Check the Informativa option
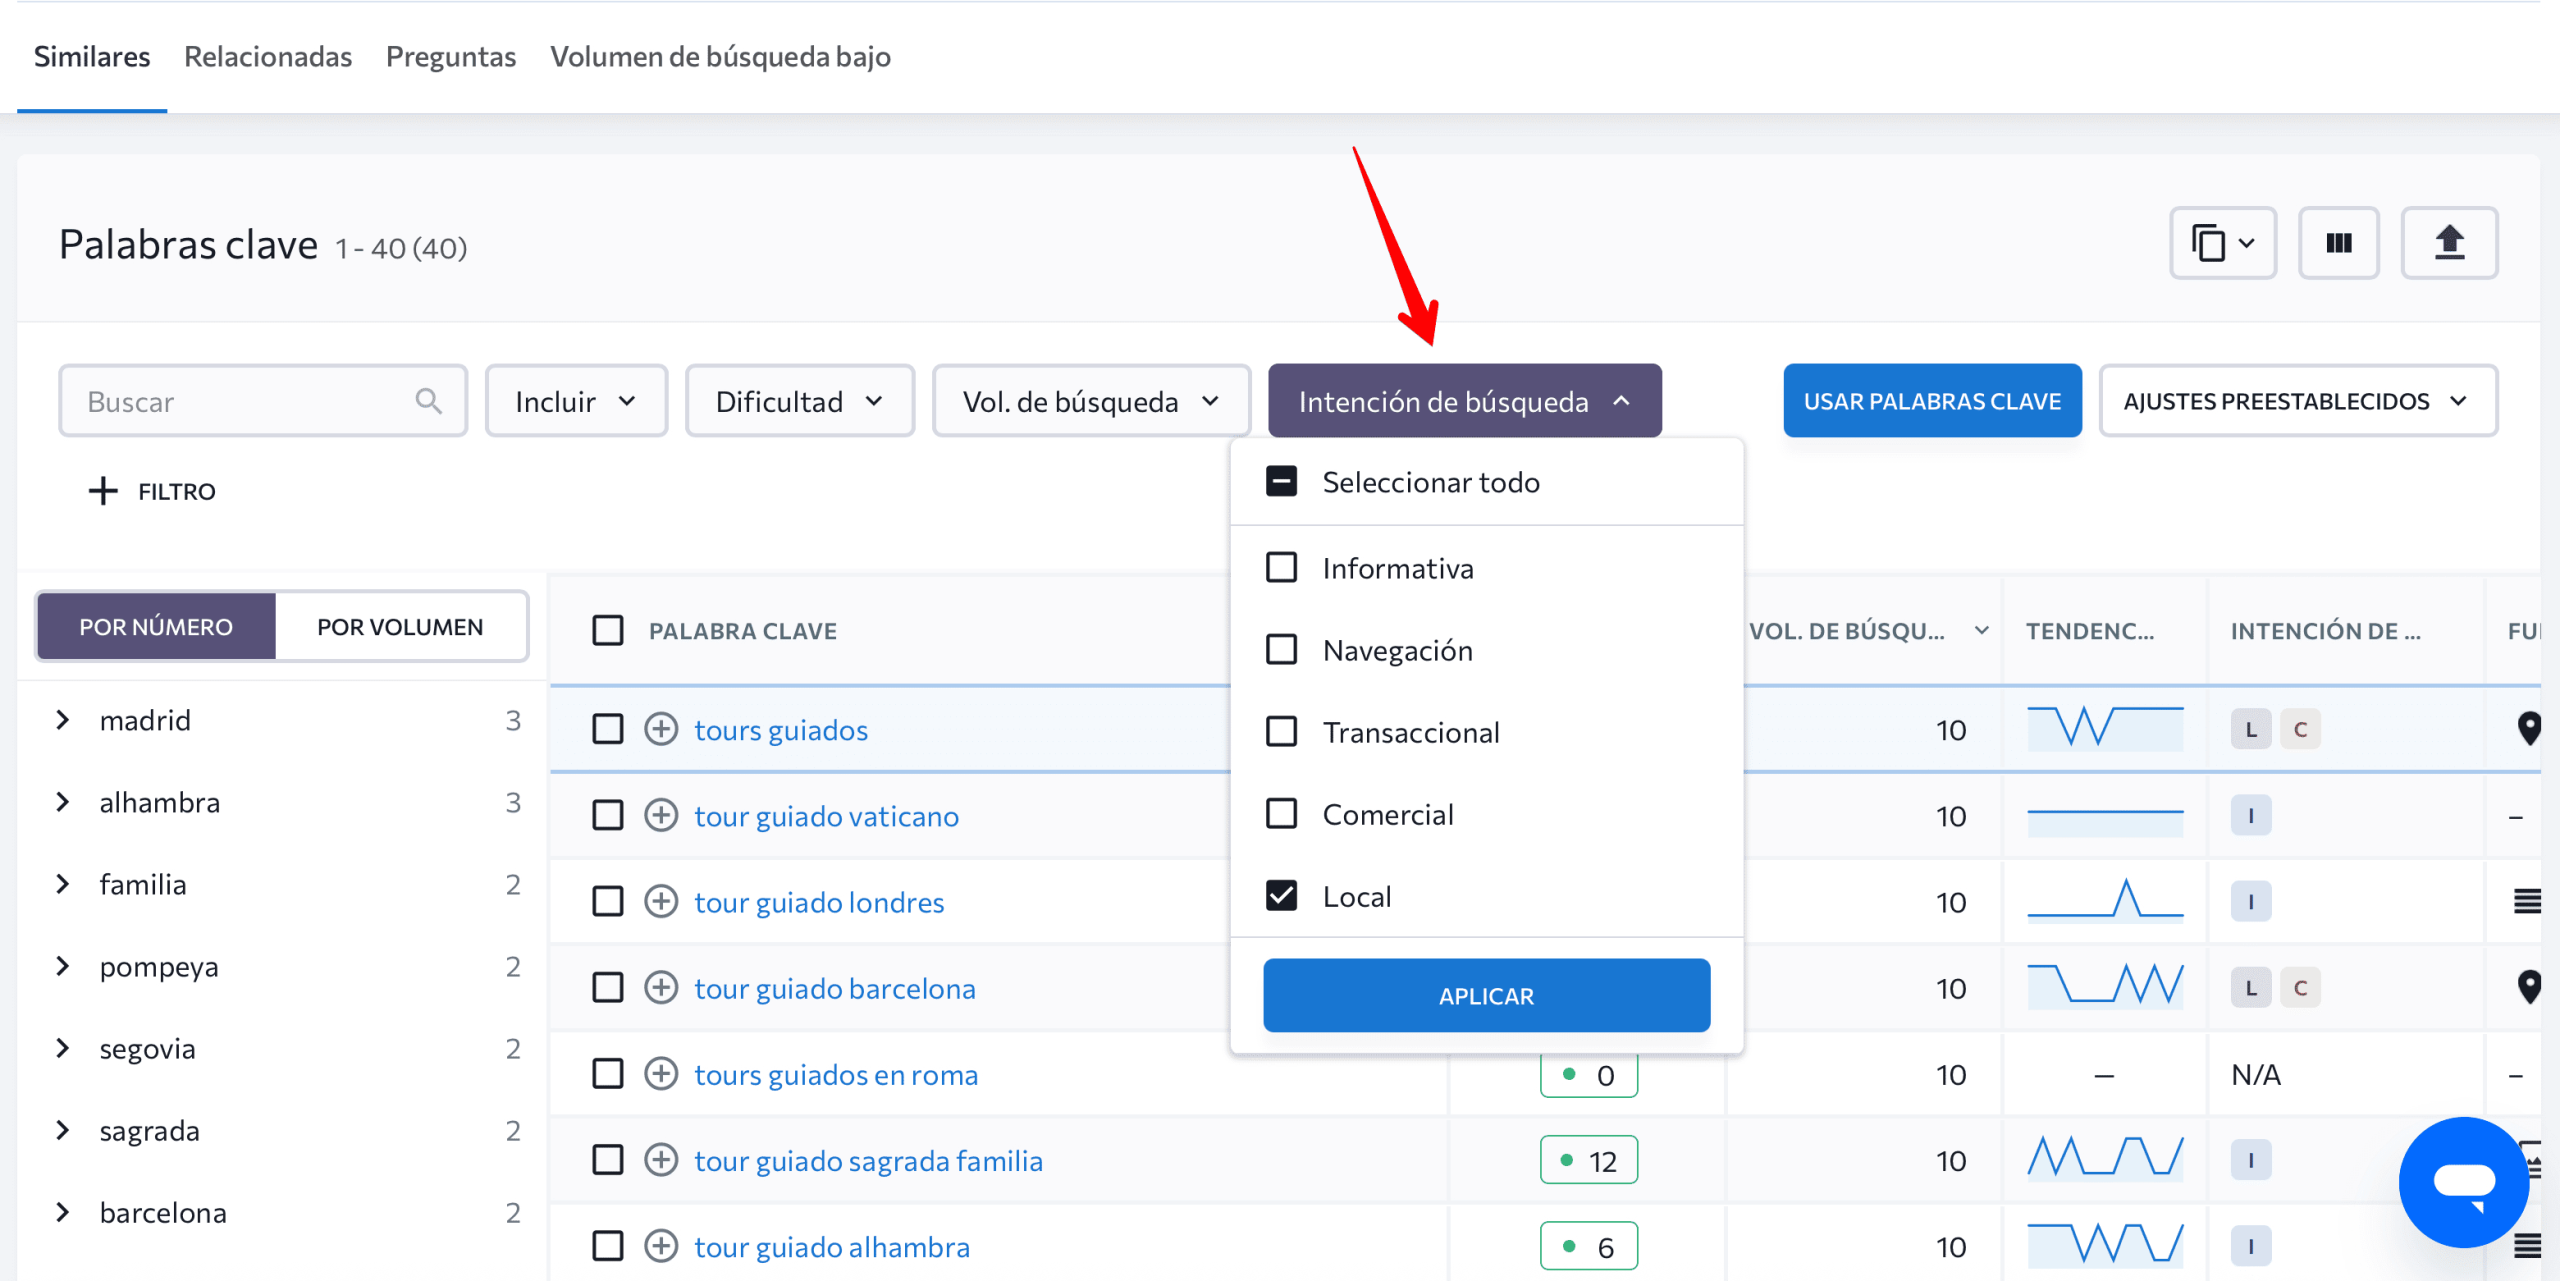This screenshot has height=1281, width=2560. 1281,567
